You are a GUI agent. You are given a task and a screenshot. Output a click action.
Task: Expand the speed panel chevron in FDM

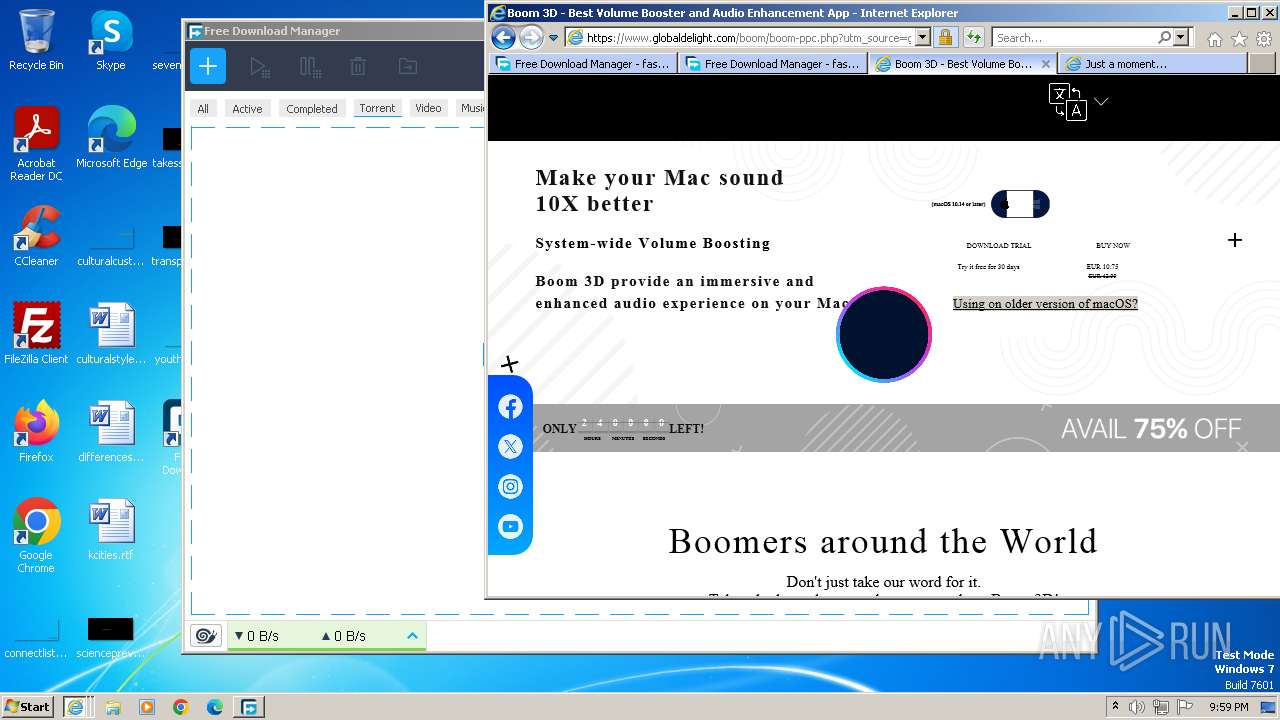click(x=412, y=635)
